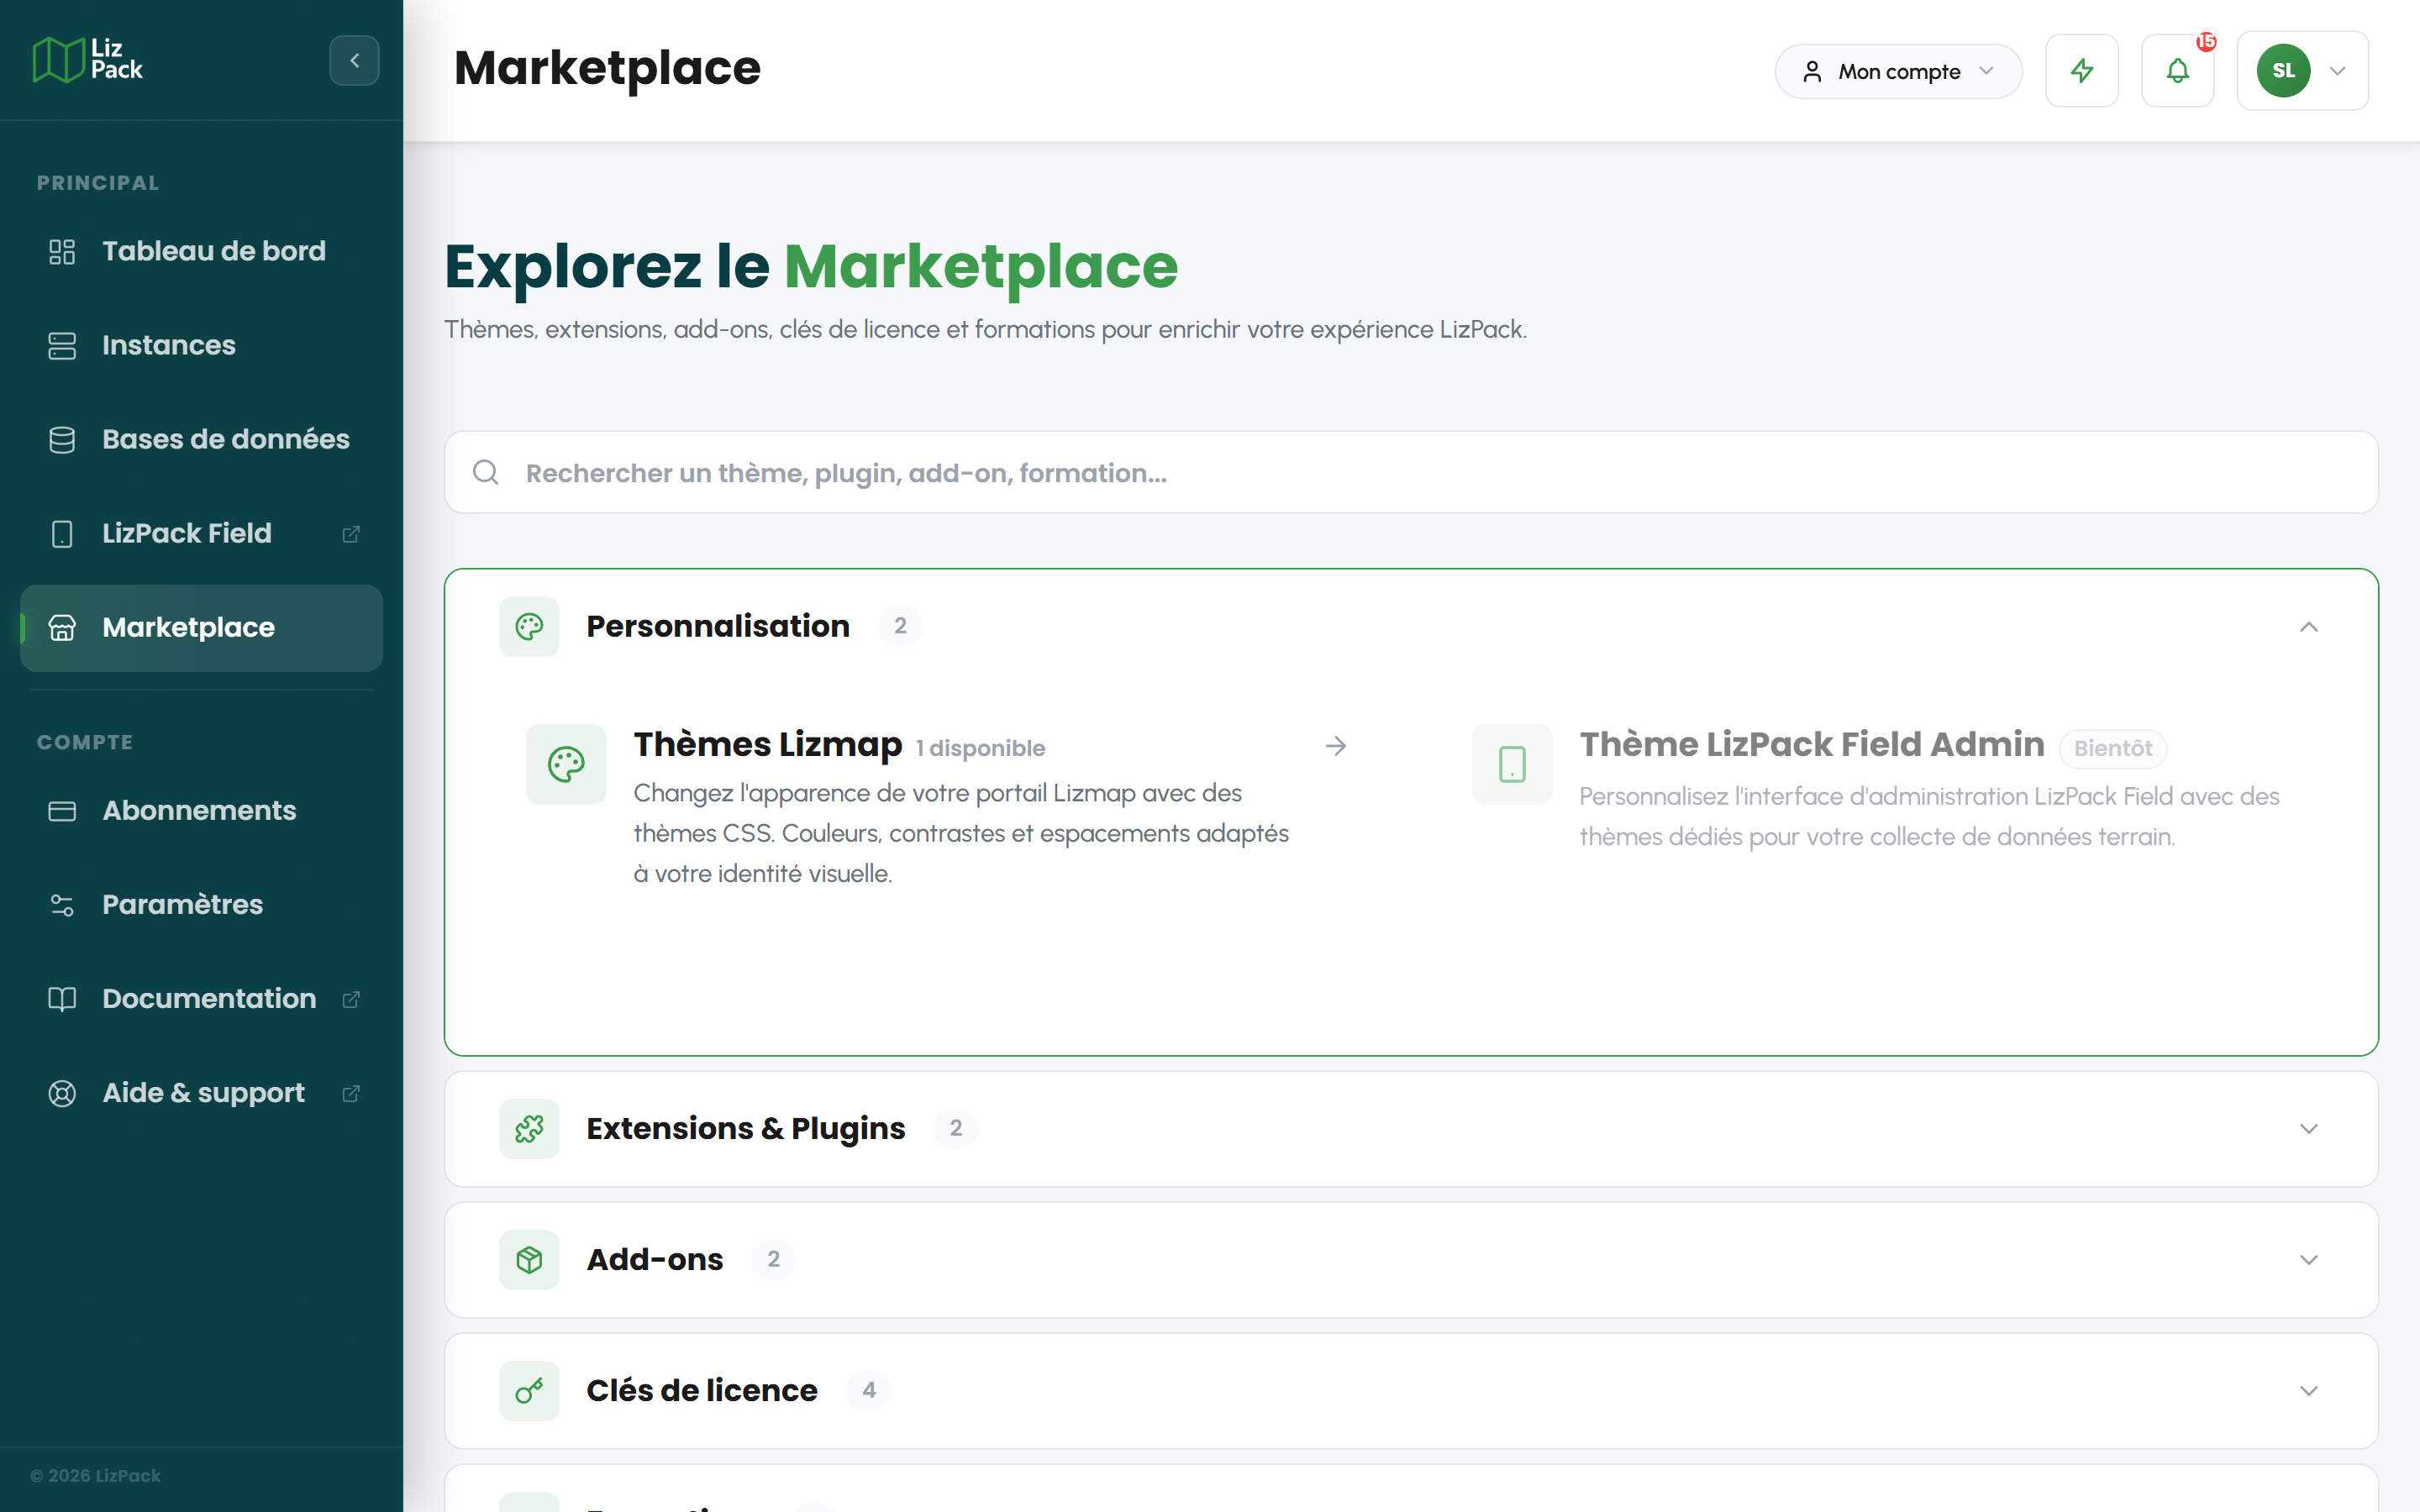Collapse the Personnalisation section chevron
This screenshot has width=2420, height=1512.
pyautogui.click(x=2309, y=627)
